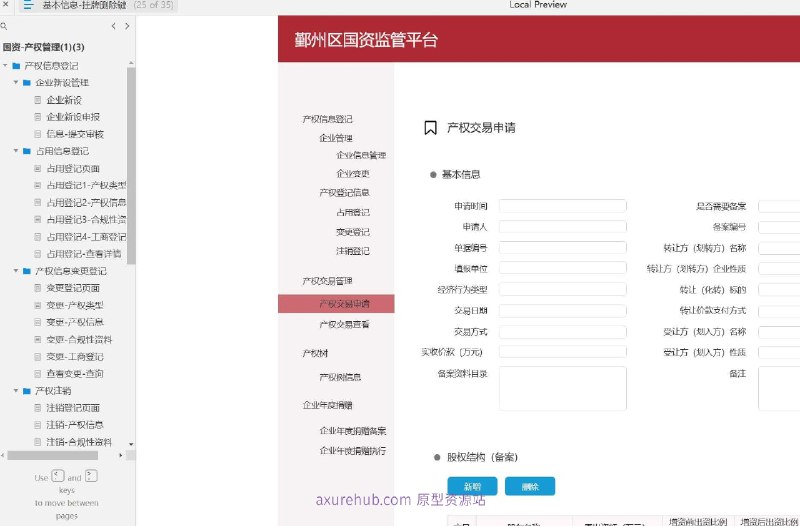Select 占用登记4-工商登记 page
This screenshot has height=526, width=800.
coord(86,237)
